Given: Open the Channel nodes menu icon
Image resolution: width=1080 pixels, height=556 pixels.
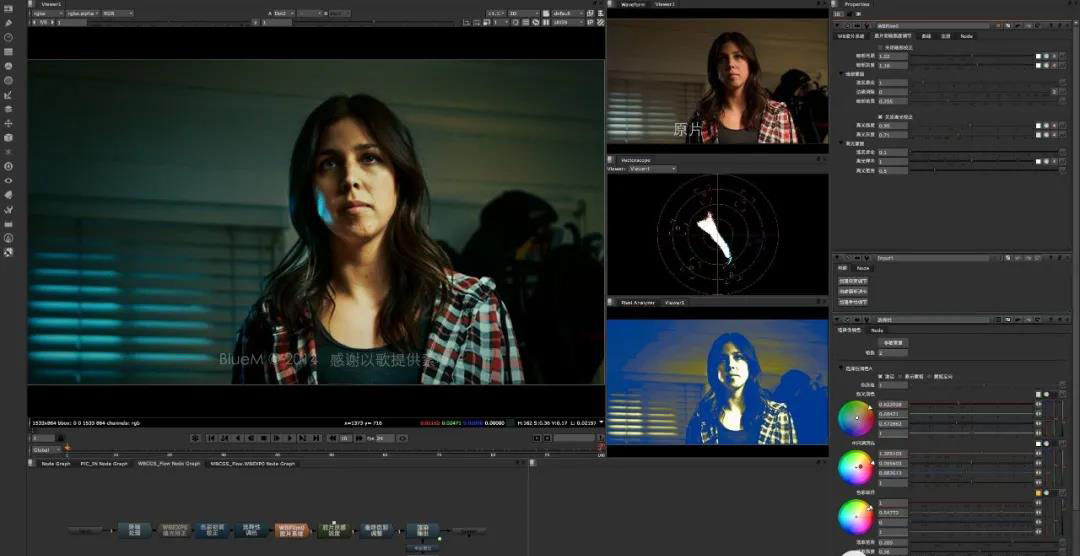Looking at the screenshot, I should coord(9,52).
